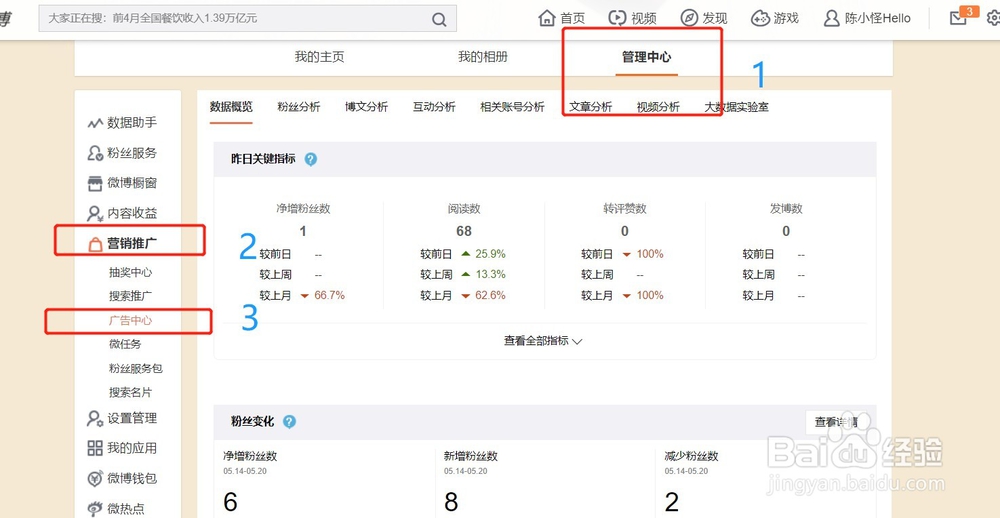Select the 文章分析 tab
This screenshot has height=518, width=1000.
click(591, 107)
